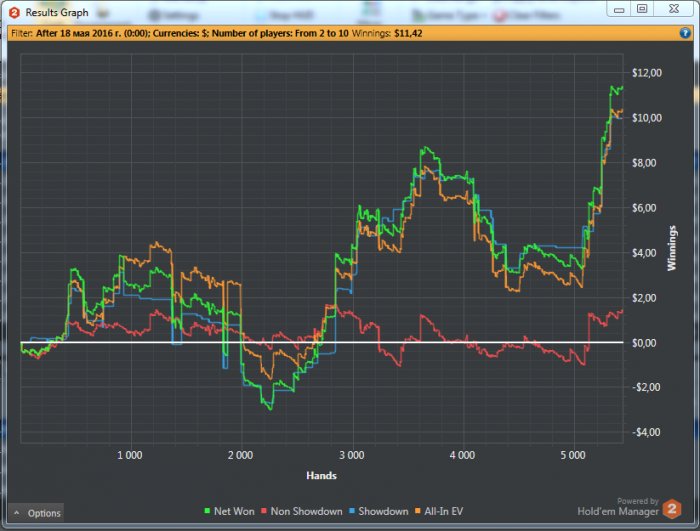The image size is (700, 531).
Task: Maximize the Results Graph window
Action: coord(642,9)
